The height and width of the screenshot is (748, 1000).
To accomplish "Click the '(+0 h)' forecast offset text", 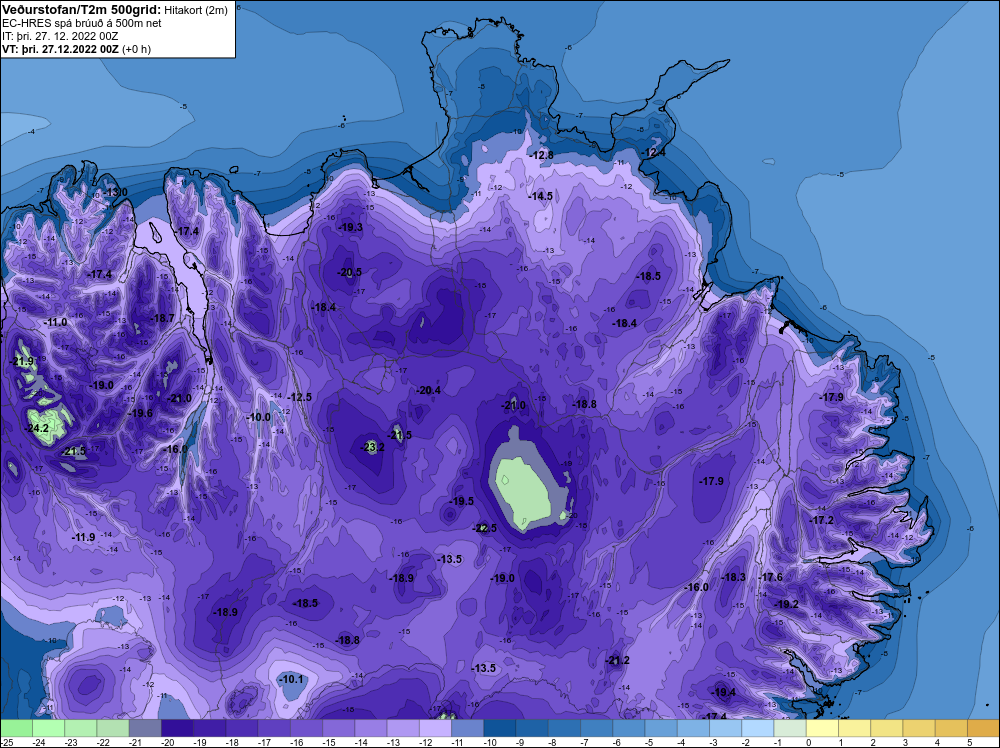I will [136, 49].
